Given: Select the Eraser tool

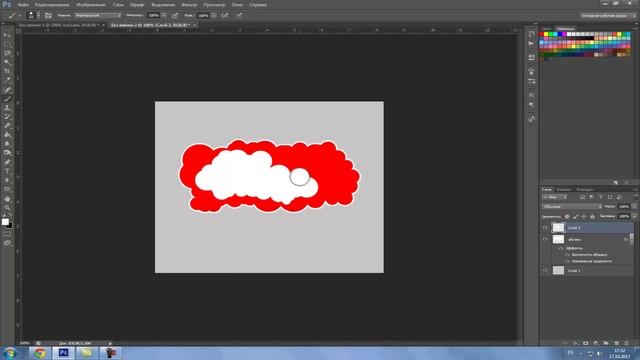Looking at the screenshot, I should coord(7,126).
